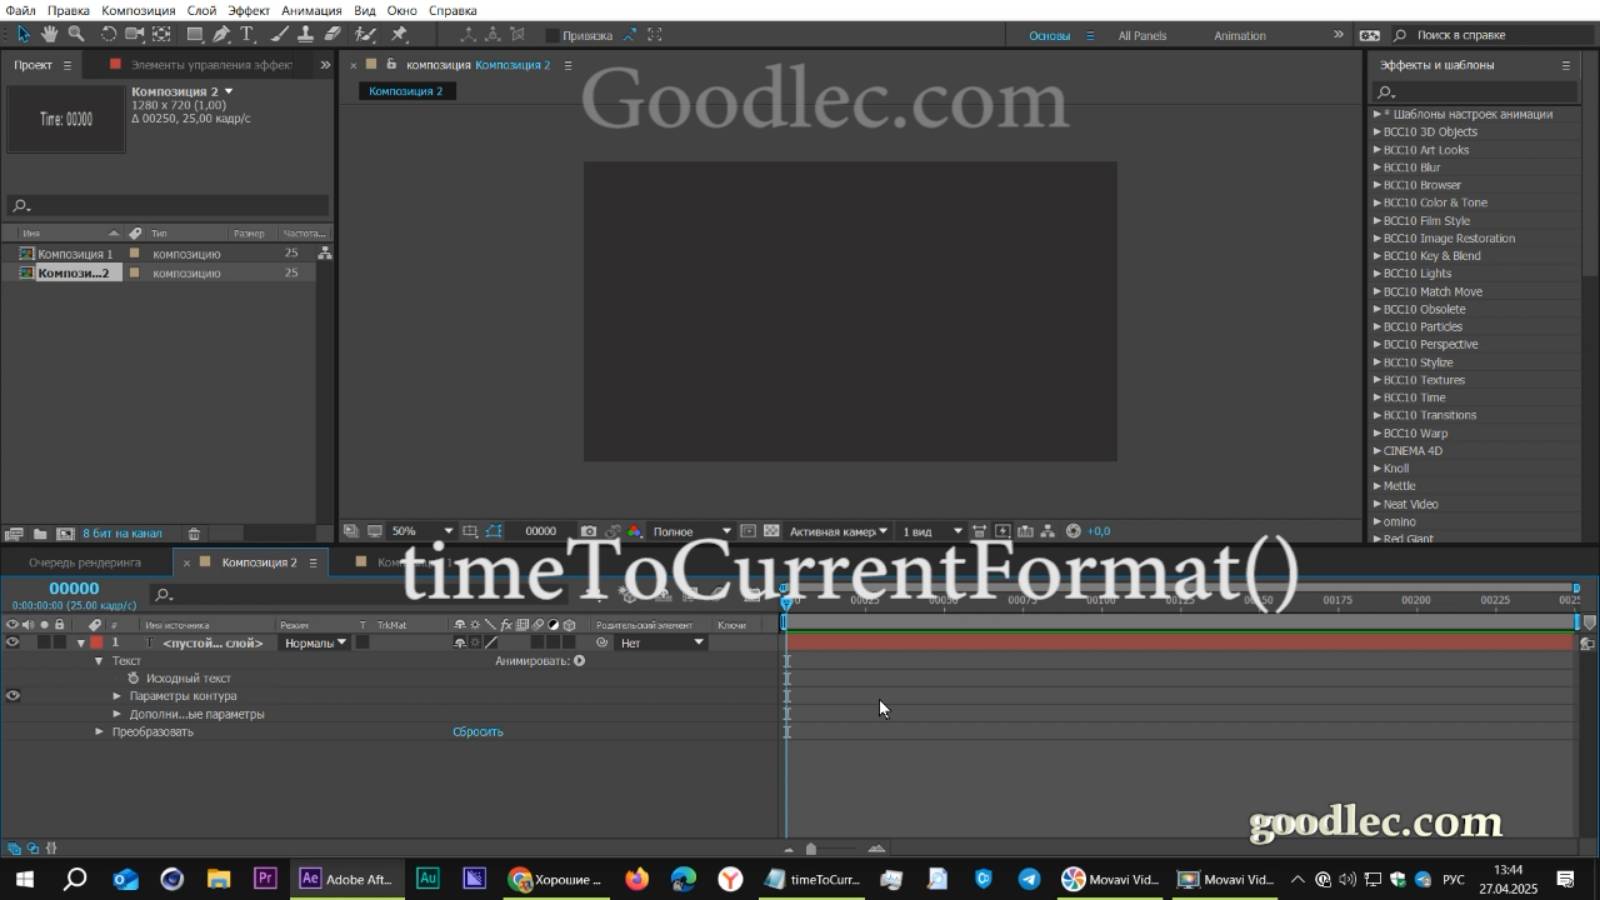Take a snapshot of the composition view
The width and height of the screenshot is (1600, 900).
click(x=589, y=531)
